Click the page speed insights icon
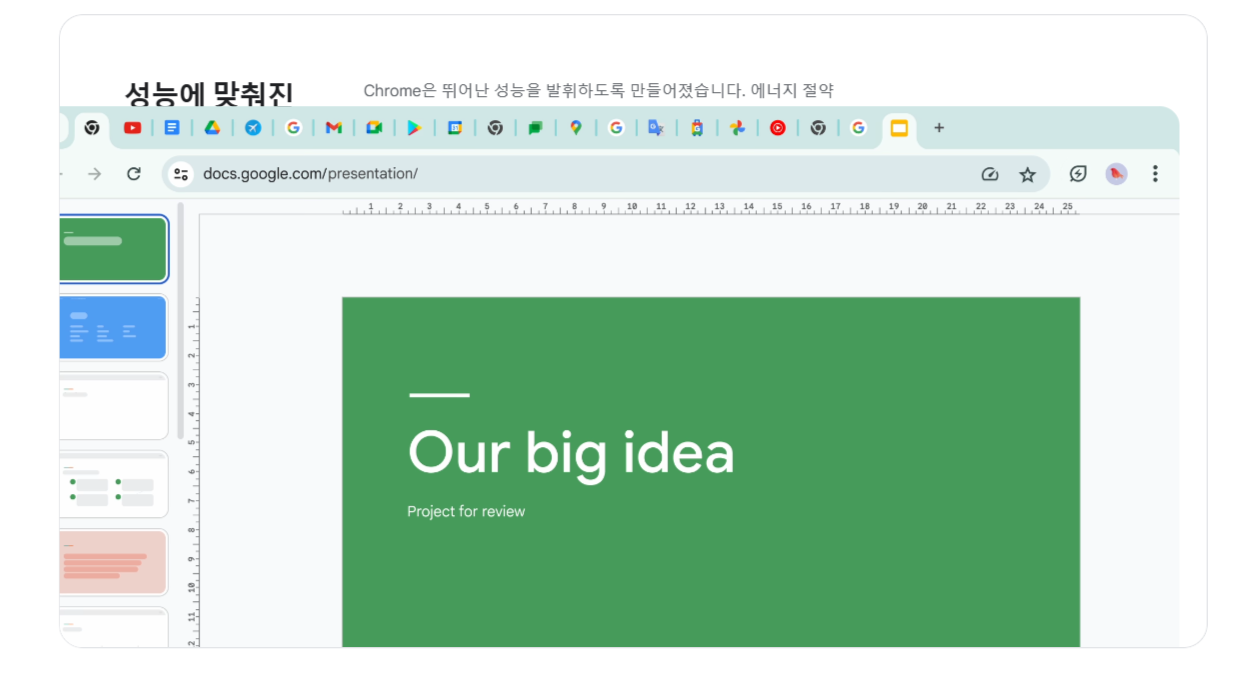This screenshot has height=698, width=1252. pyautogui.click(x=989, y=173)
